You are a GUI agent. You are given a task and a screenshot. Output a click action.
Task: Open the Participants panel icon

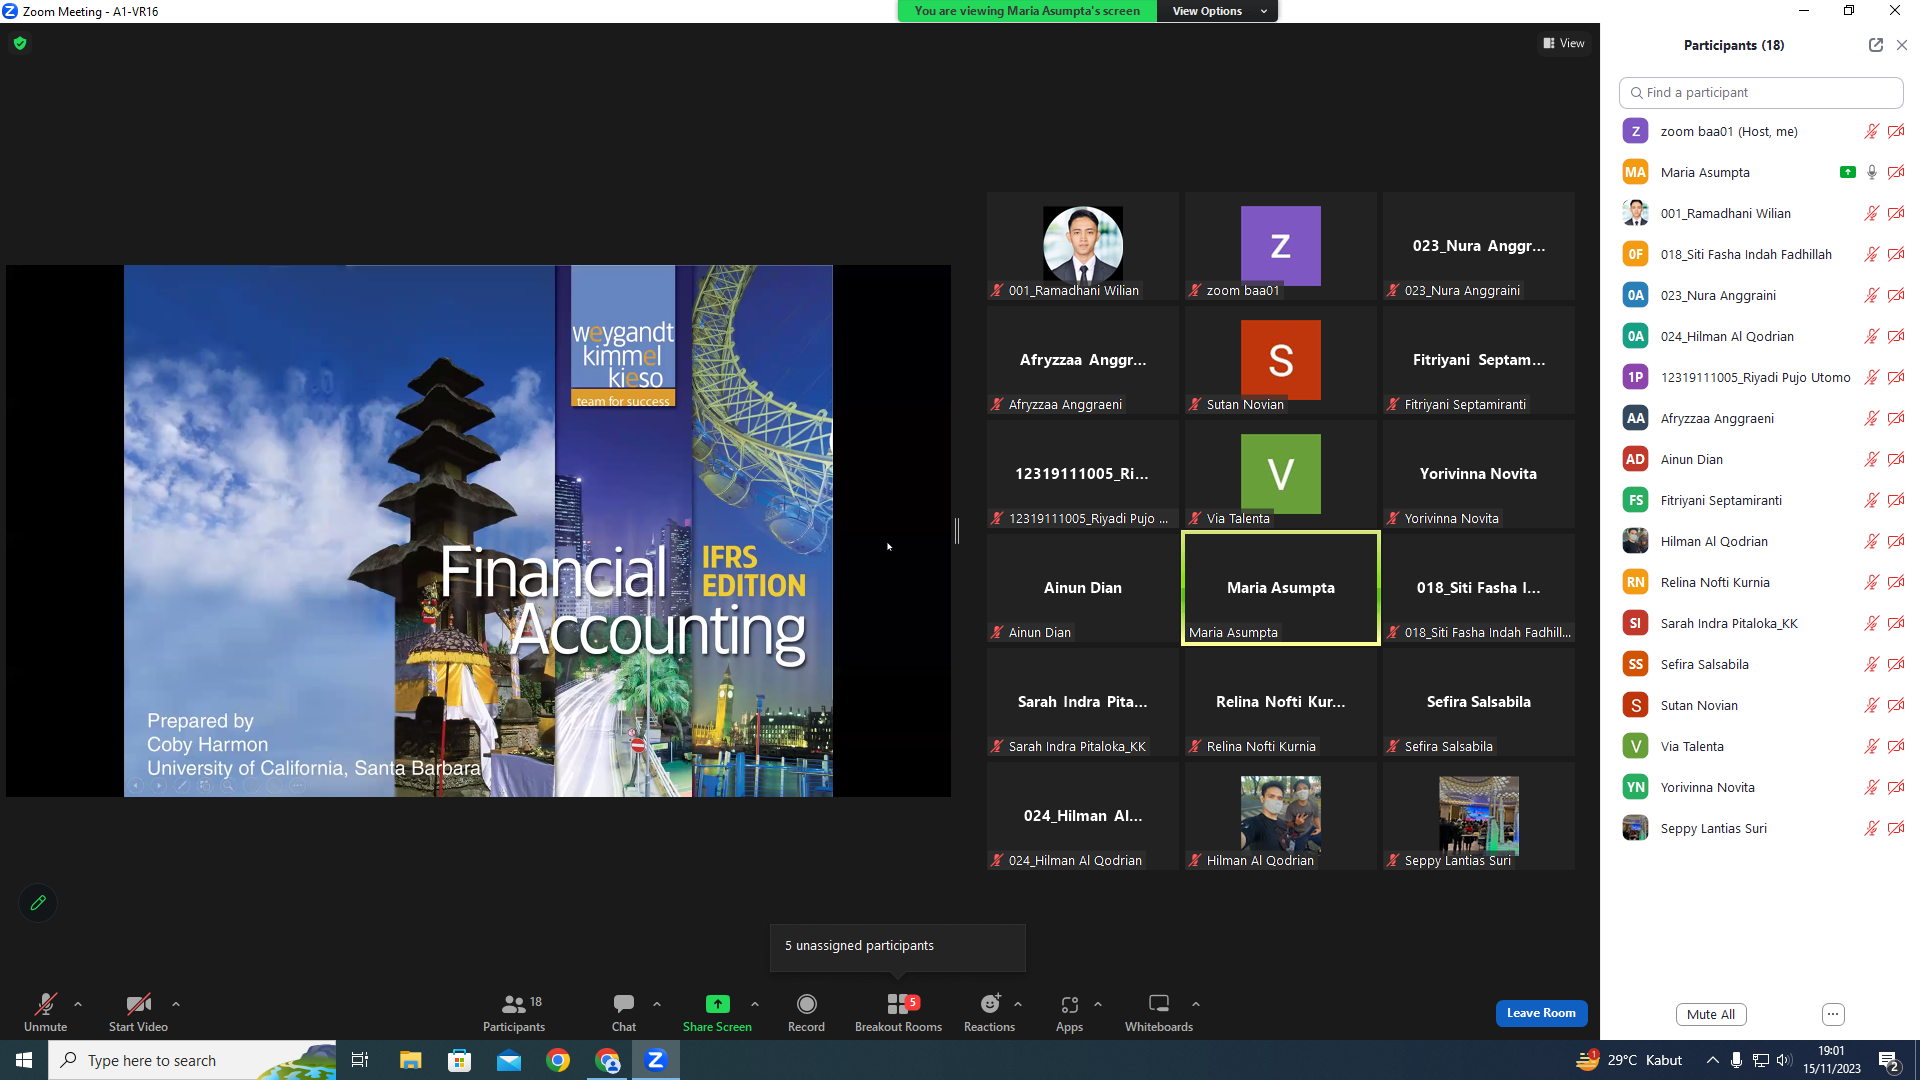514,1004
